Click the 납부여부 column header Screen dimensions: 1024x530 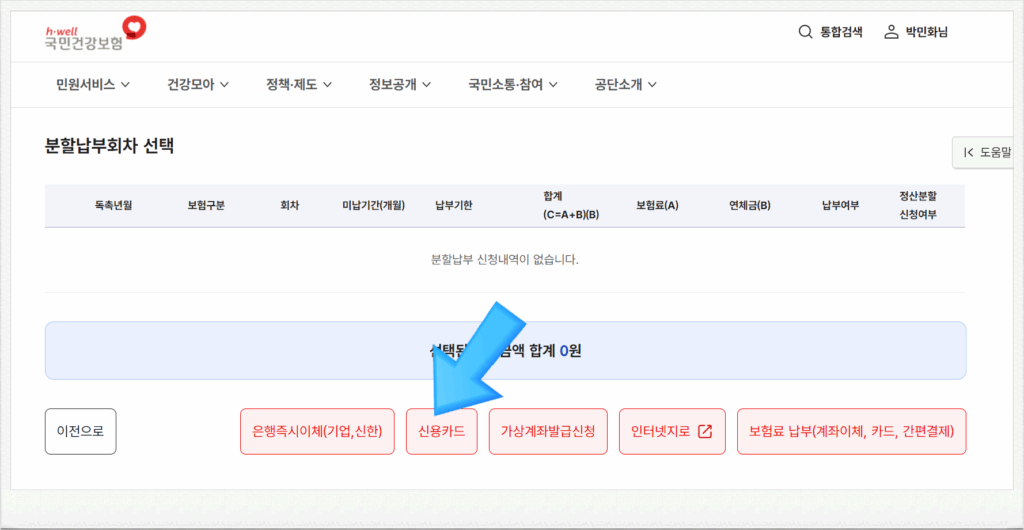(840, 206)
